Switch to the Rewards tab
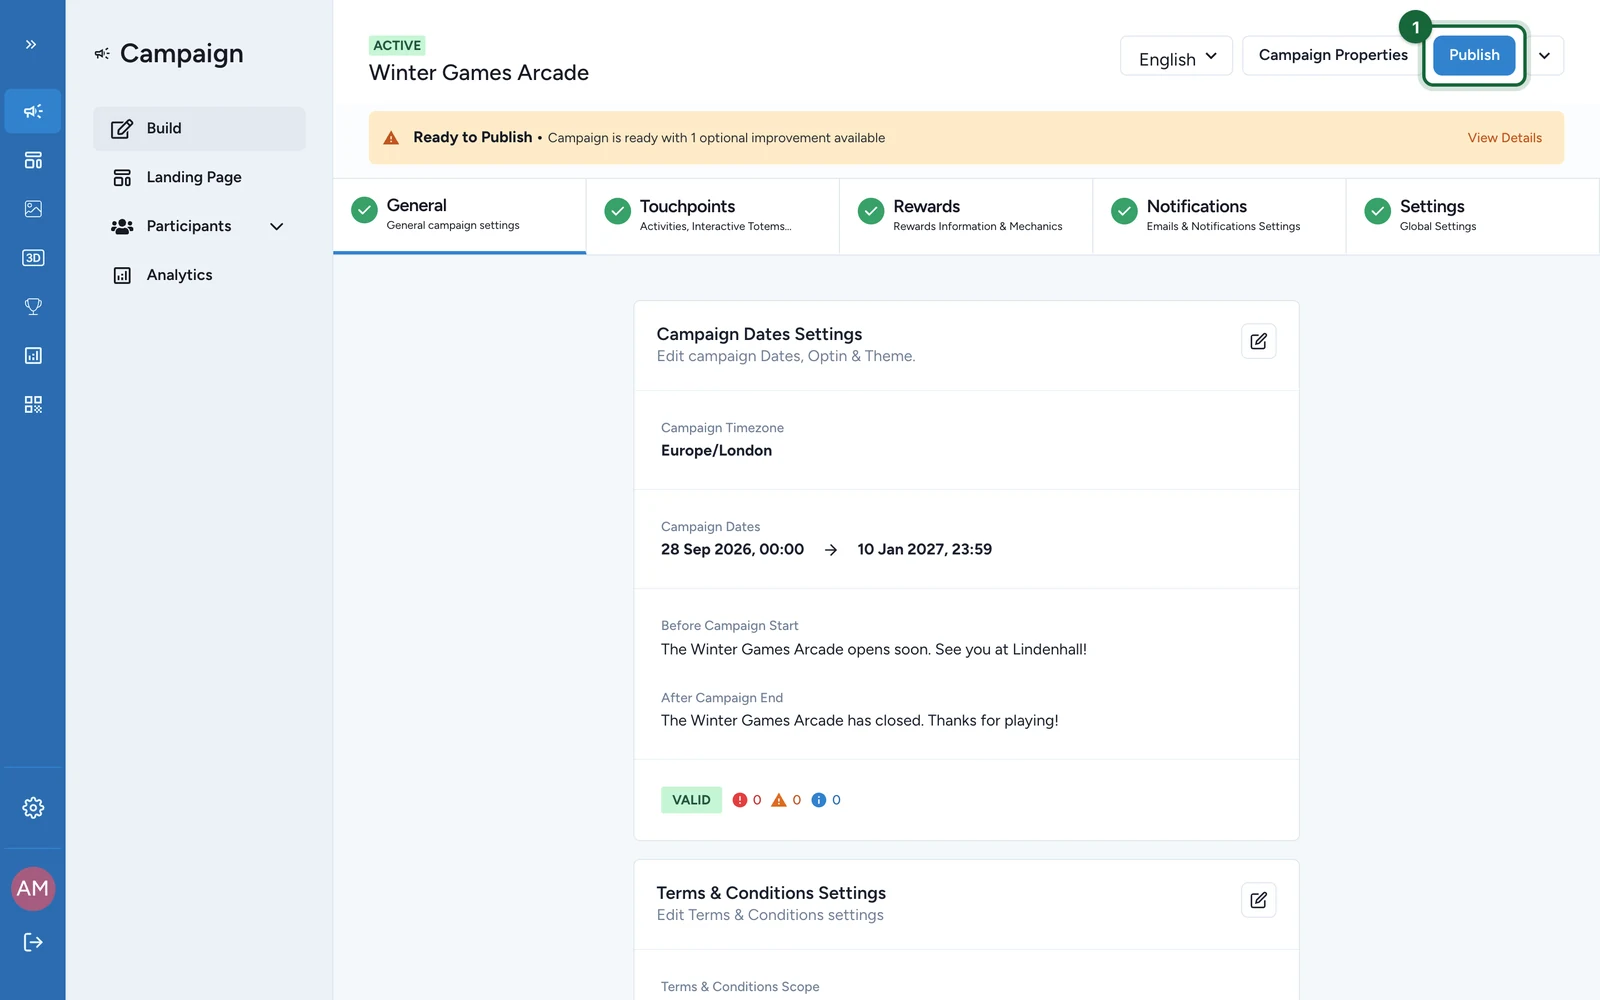 (x=966, y=216)
